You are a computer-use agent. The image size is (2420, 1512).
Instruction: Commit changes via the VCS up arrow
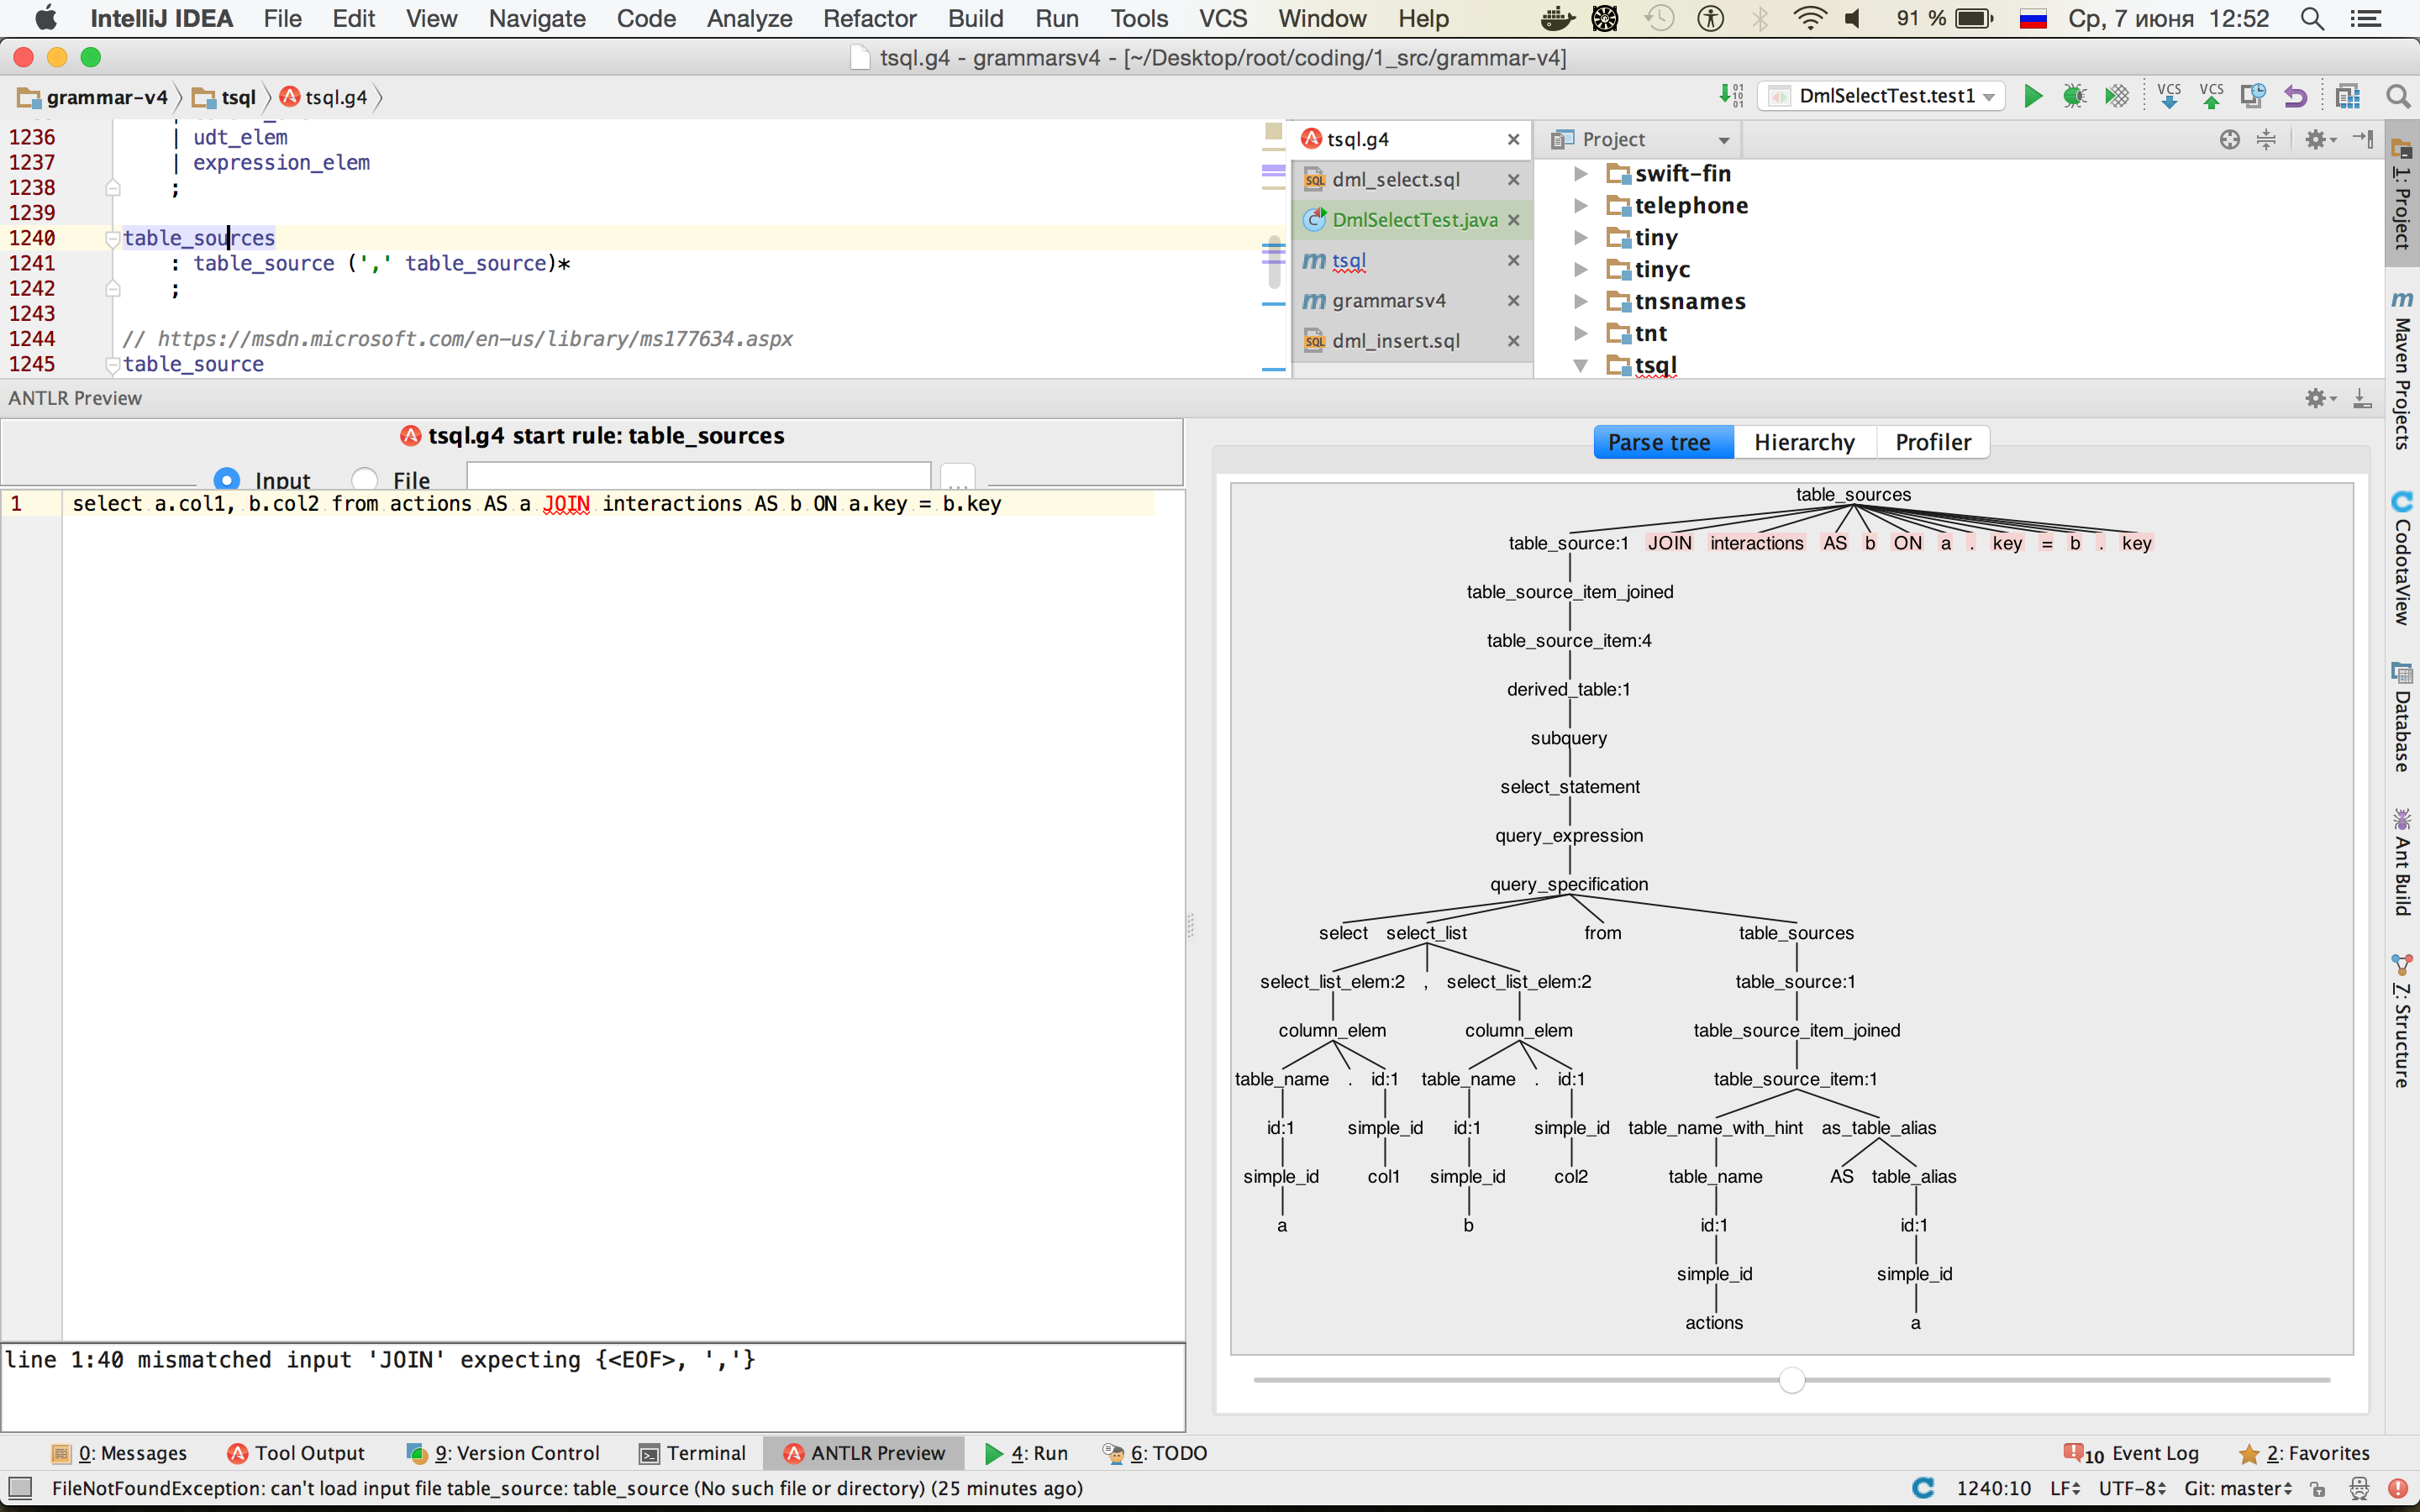tap(2211, 95)
